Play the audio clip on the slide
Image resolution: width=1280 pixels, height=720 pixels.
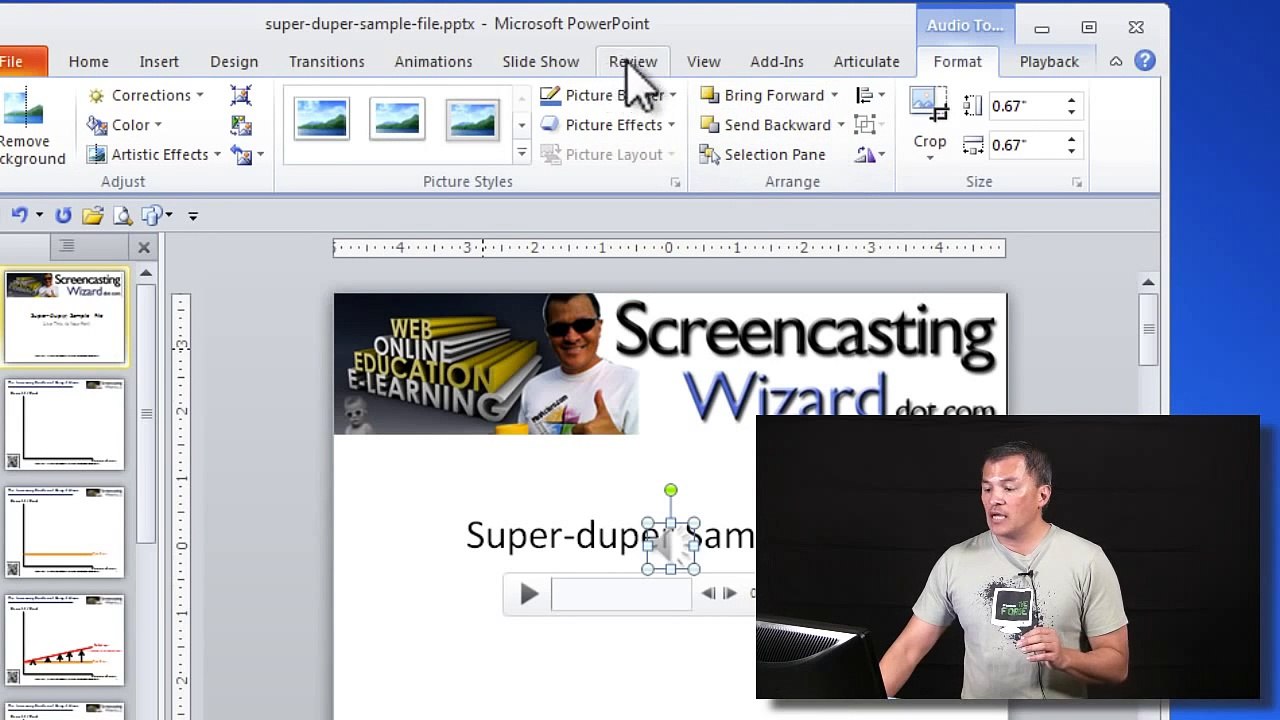[529, 594]
